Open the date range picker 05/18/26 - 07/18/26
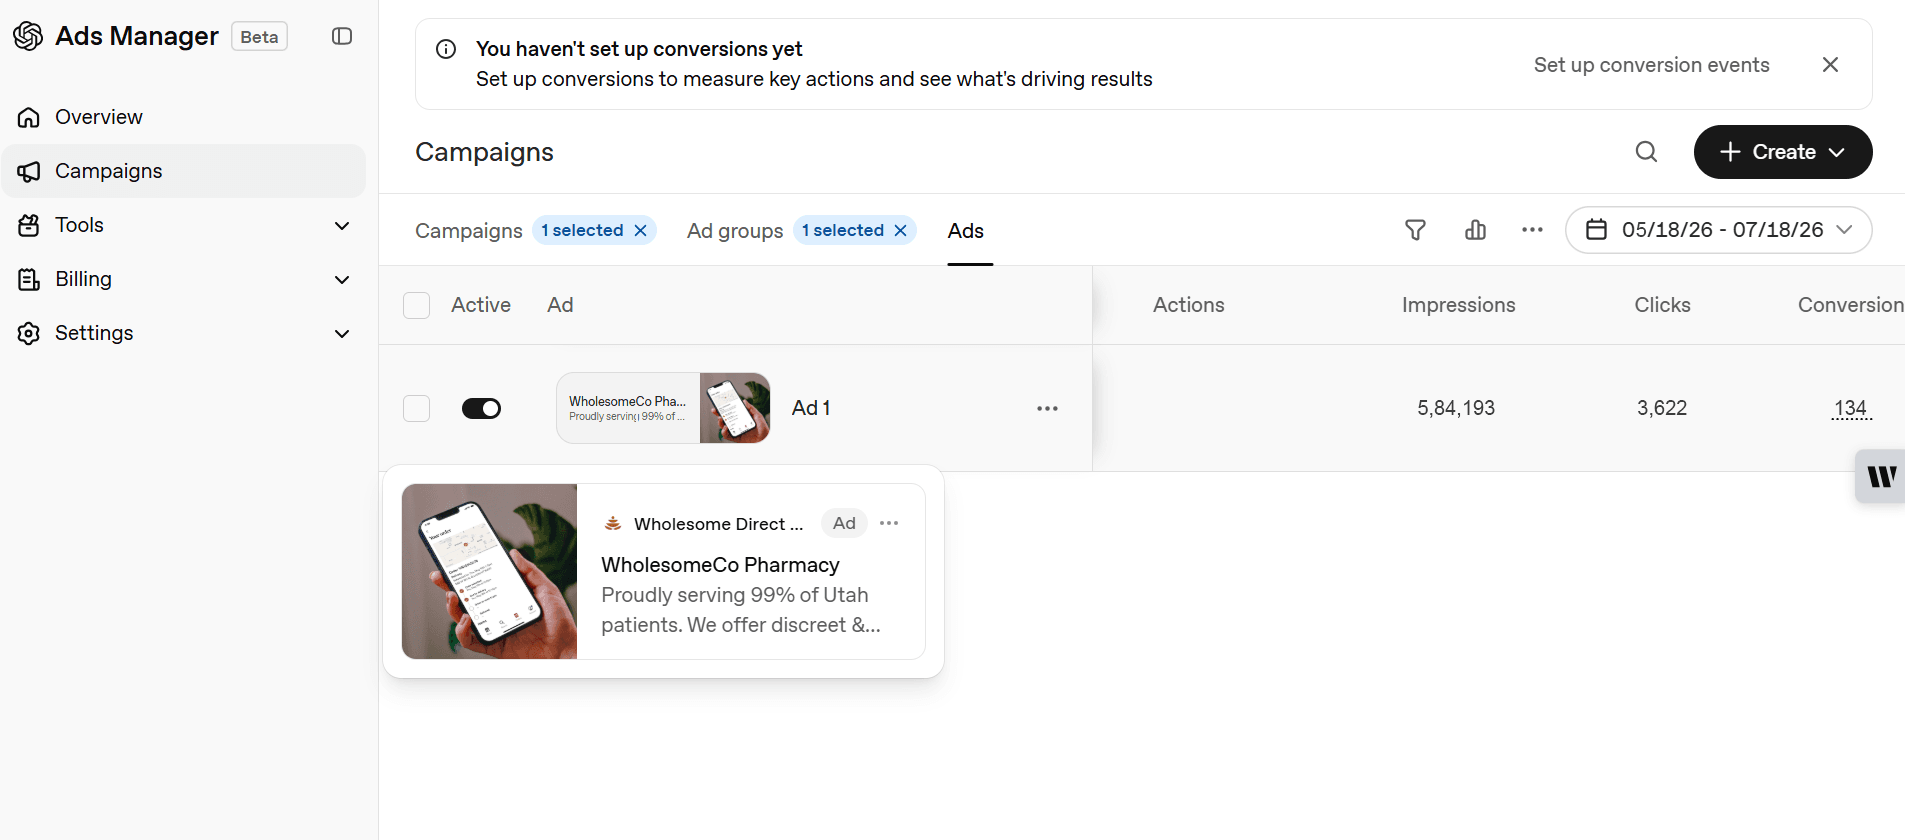1905x840 pixels. point(1718,230)
